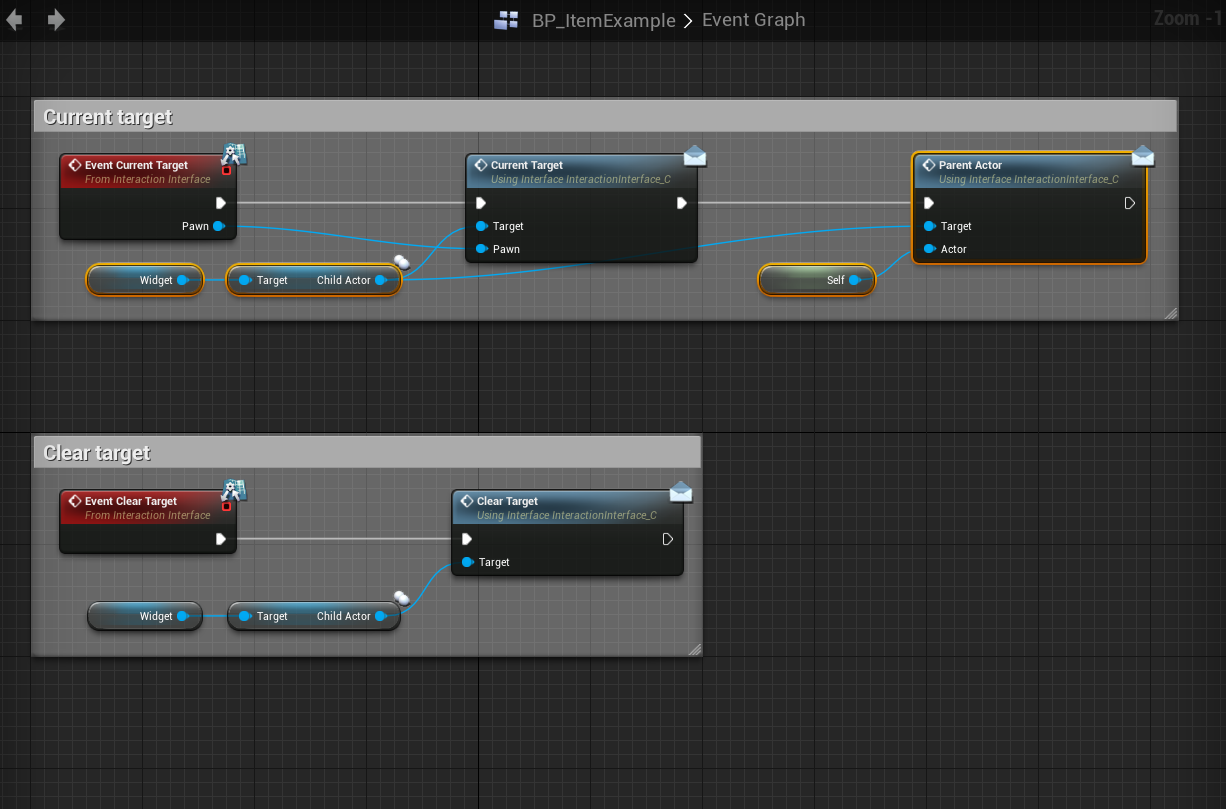Click Pawn output pin on Event Current Target
The height and width of the screenshot is (809, 1226).
pyautogui.click(x=218, y=226)
